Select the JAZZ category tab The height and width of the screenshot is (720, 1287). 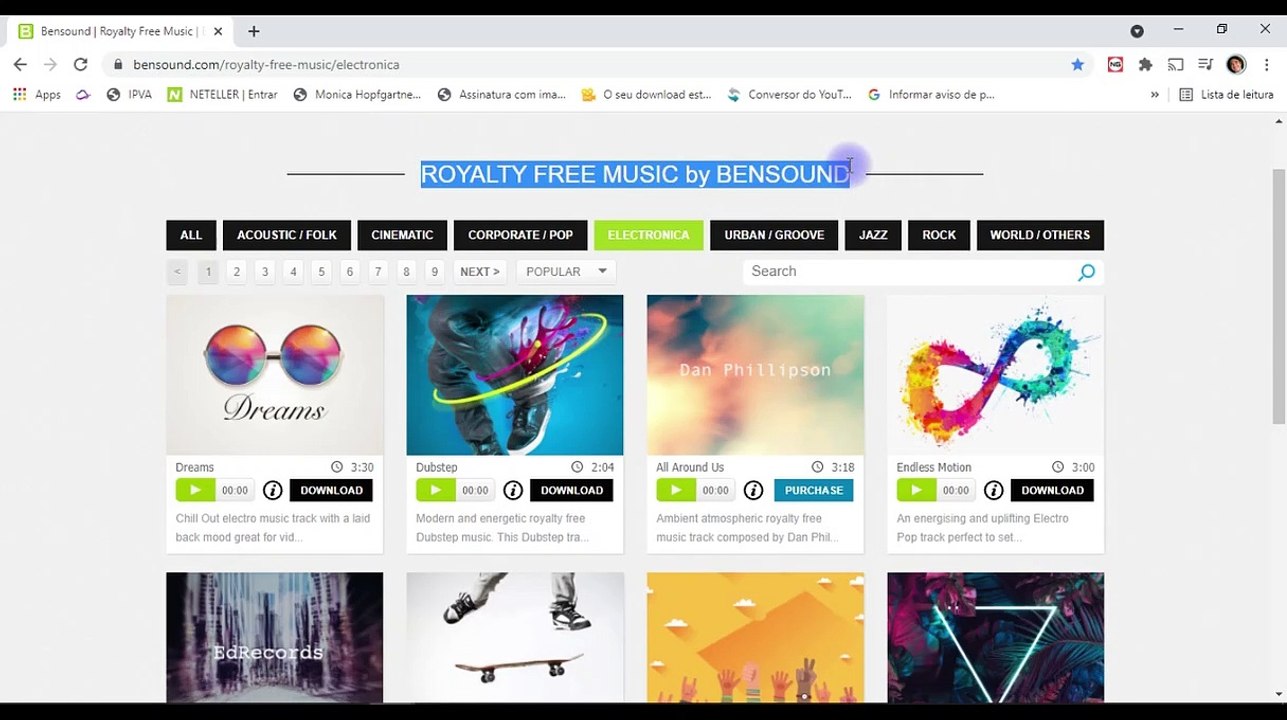(x=873, y=235)
